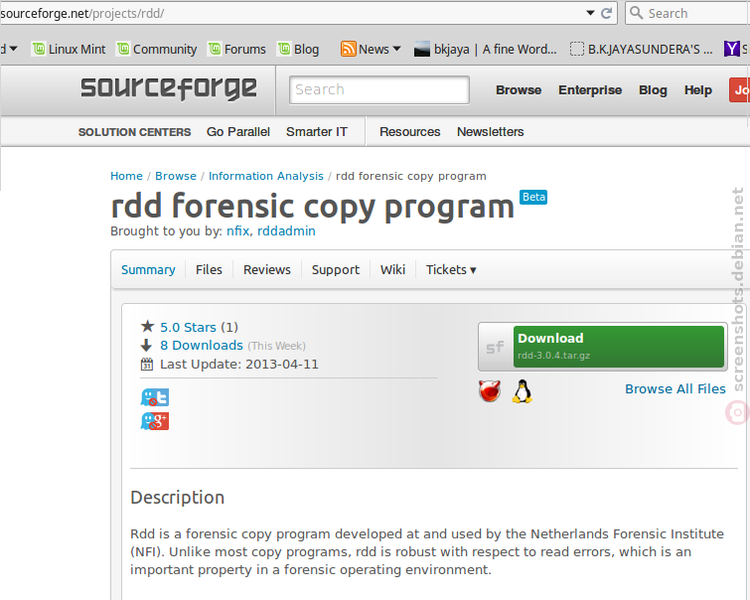Click the download arrow icon beside 8 Downloads
This screenshot has height=600, width=750.
pyautogui.click(x=146, y=345)
